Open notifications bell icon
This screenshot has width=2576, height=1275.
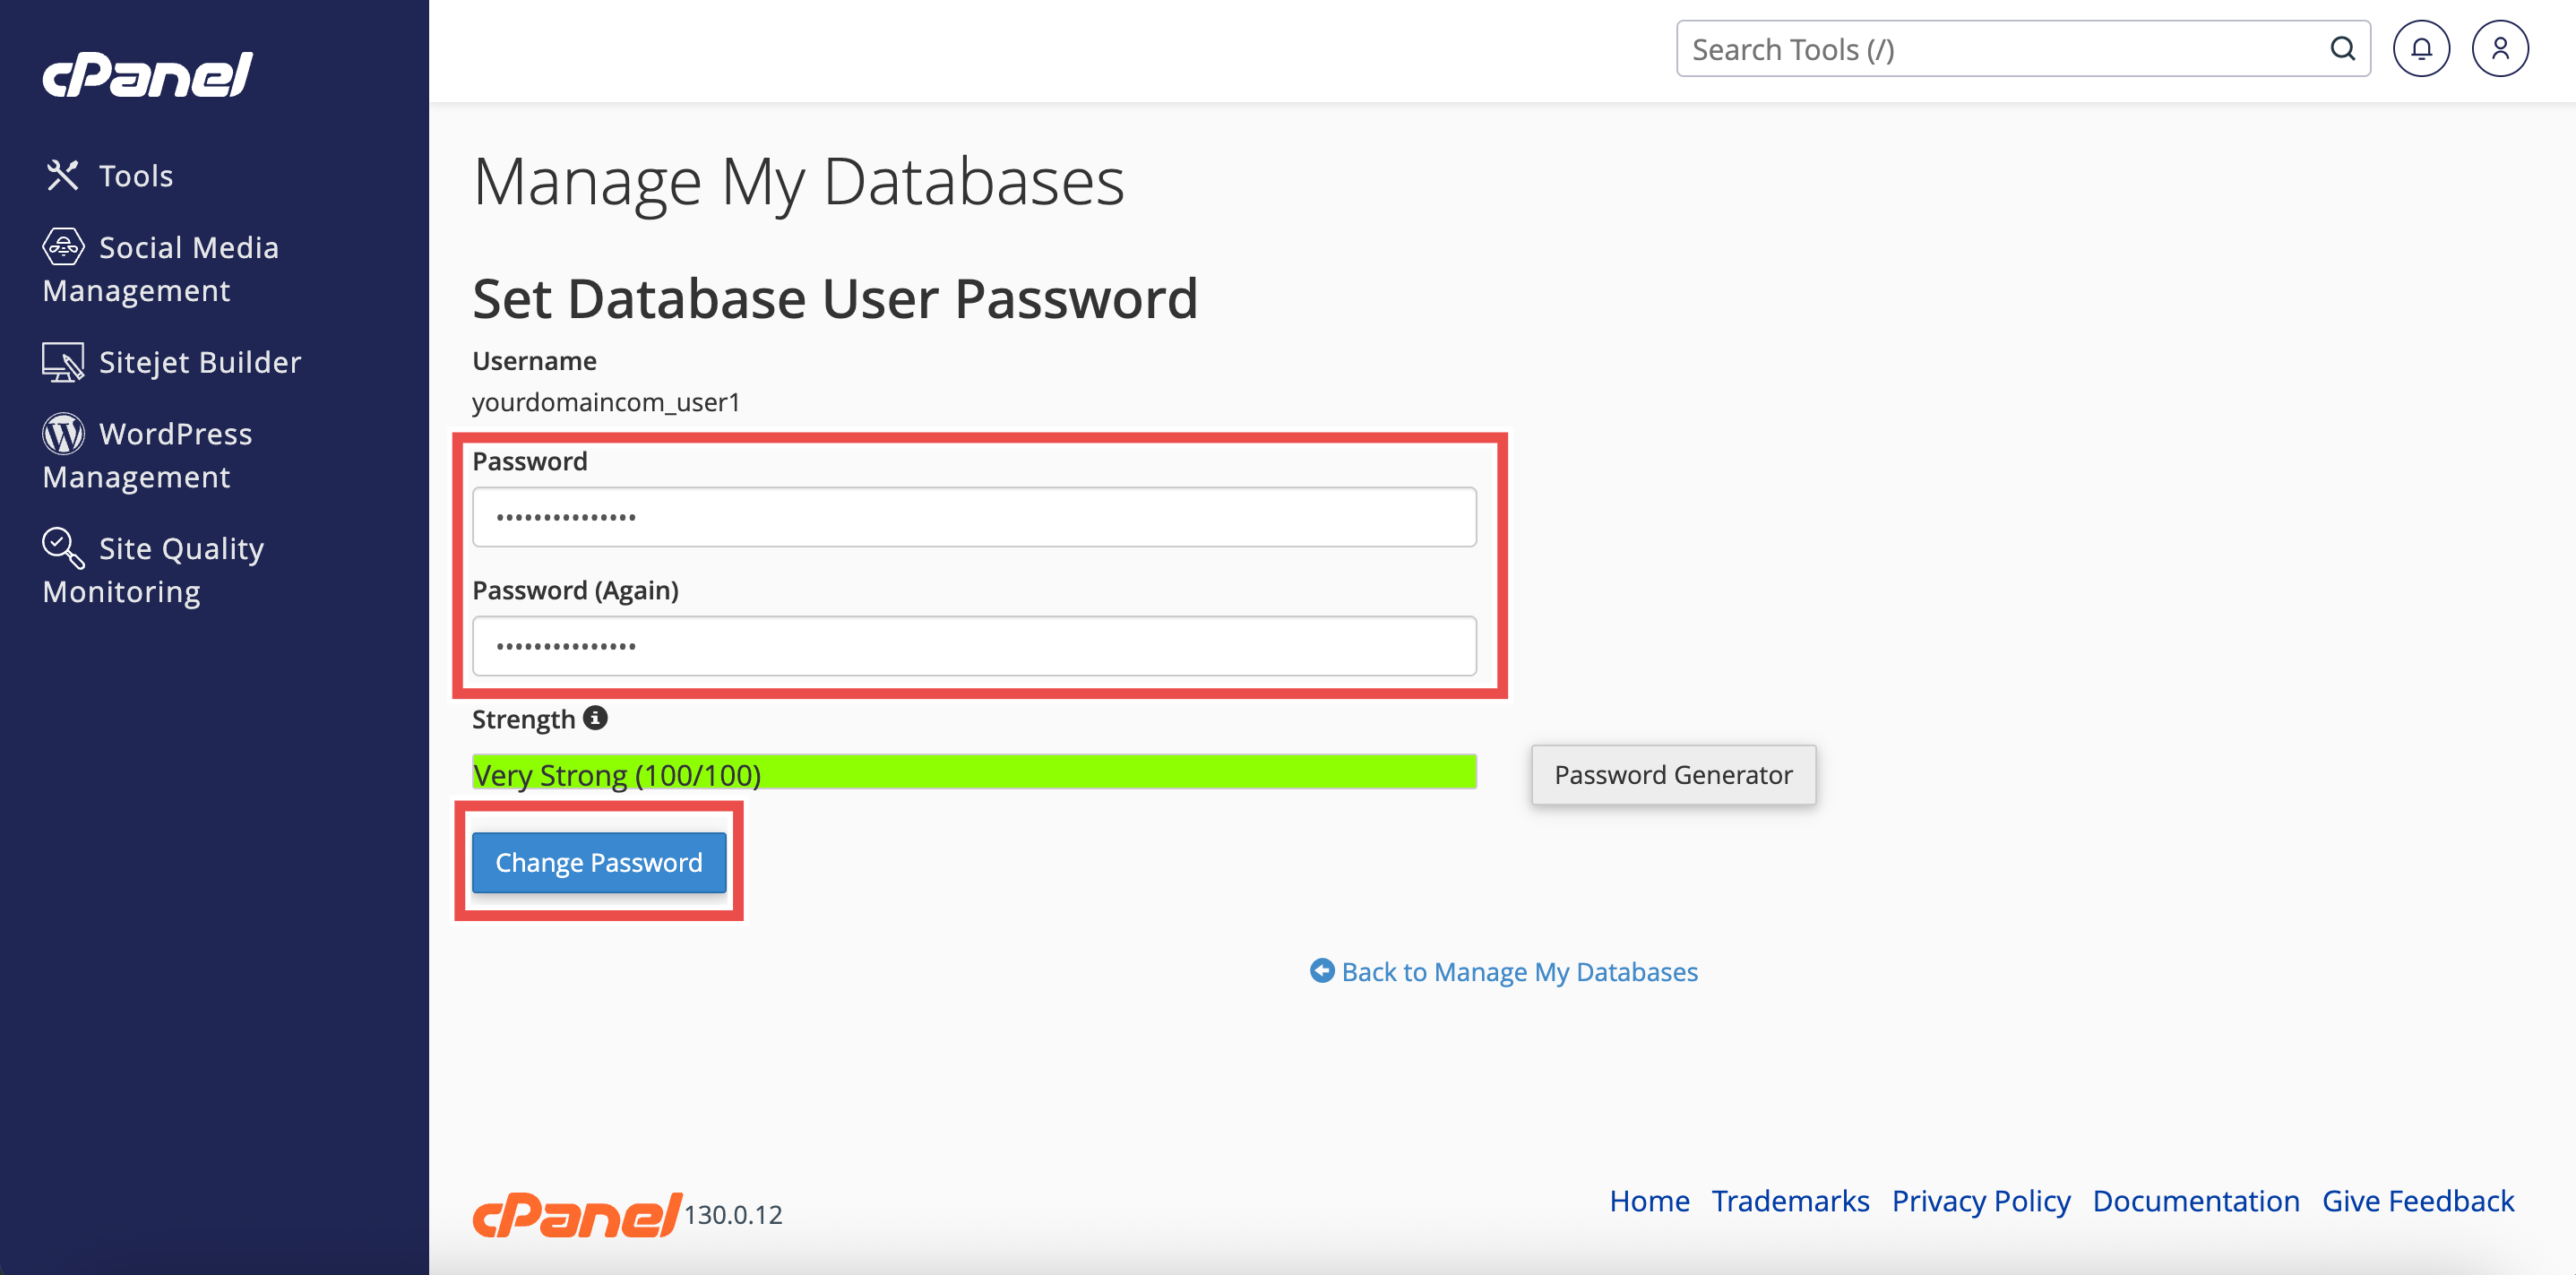[x=2421, y=49]
